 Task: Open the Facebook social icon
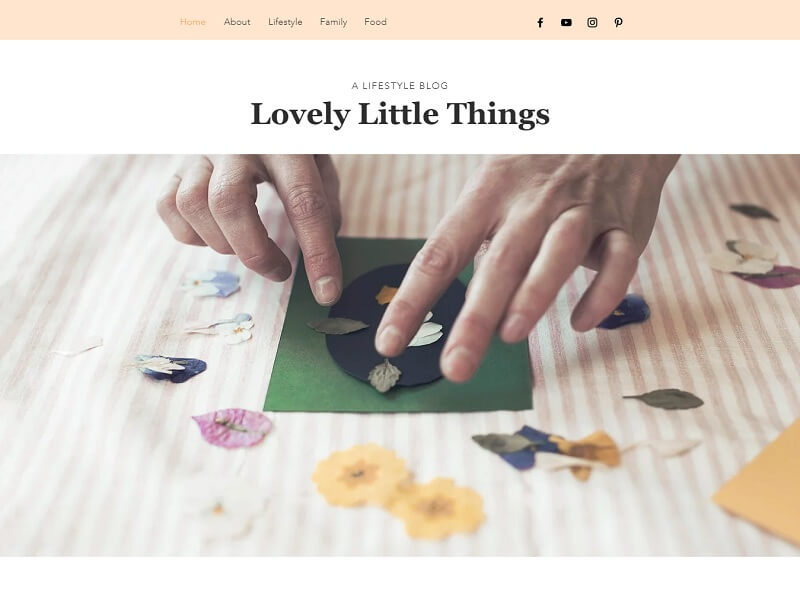540,22
